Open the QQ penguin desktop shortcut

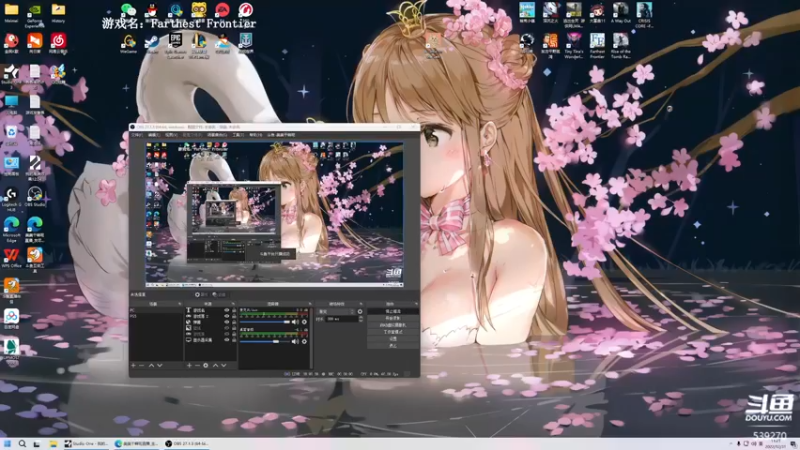pos(152,9)
